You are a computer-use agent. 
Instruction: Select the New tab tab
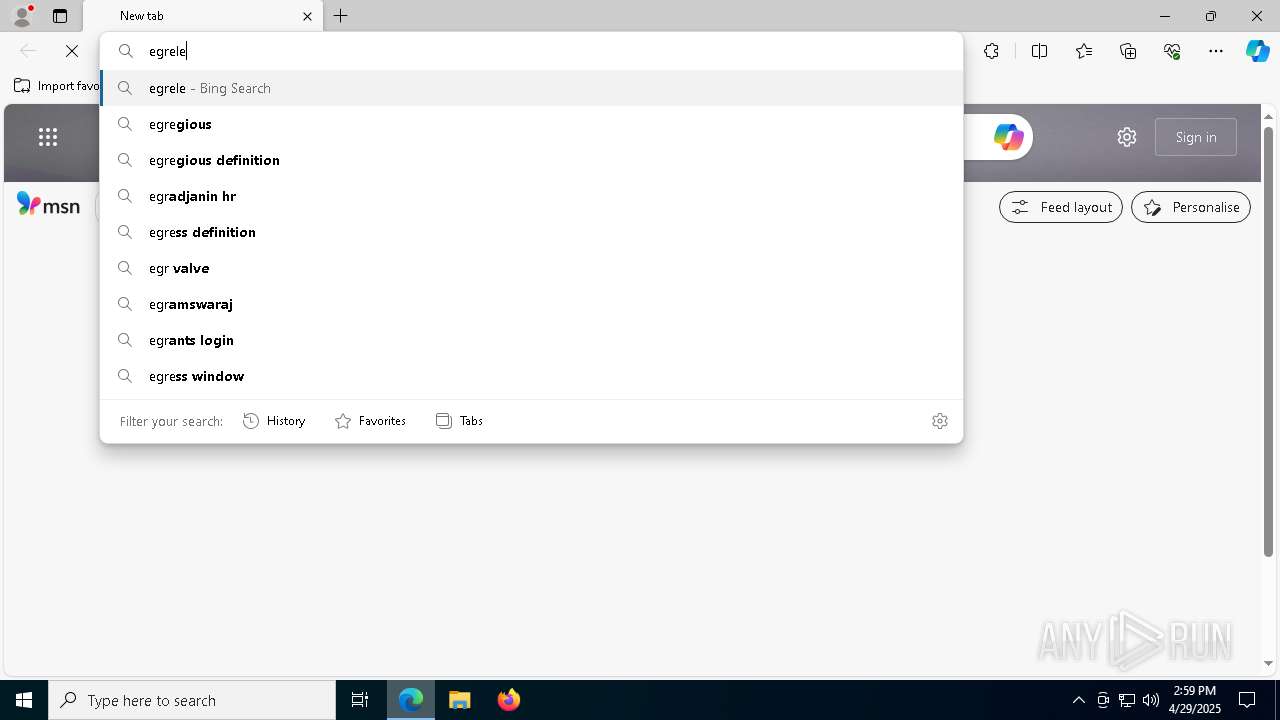203,16
